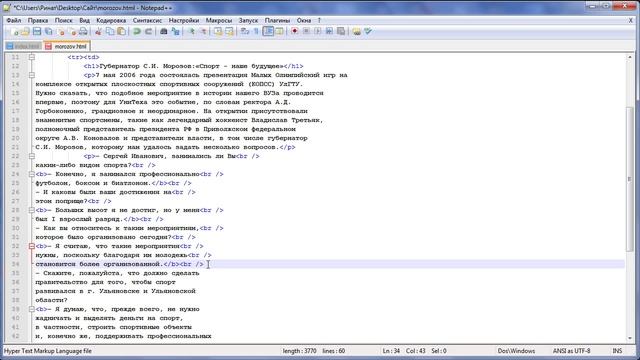Image resolution: width=640 pixels, height=360 pixels.
Task: Click the Replace toolbar icon
Action: 176,32
